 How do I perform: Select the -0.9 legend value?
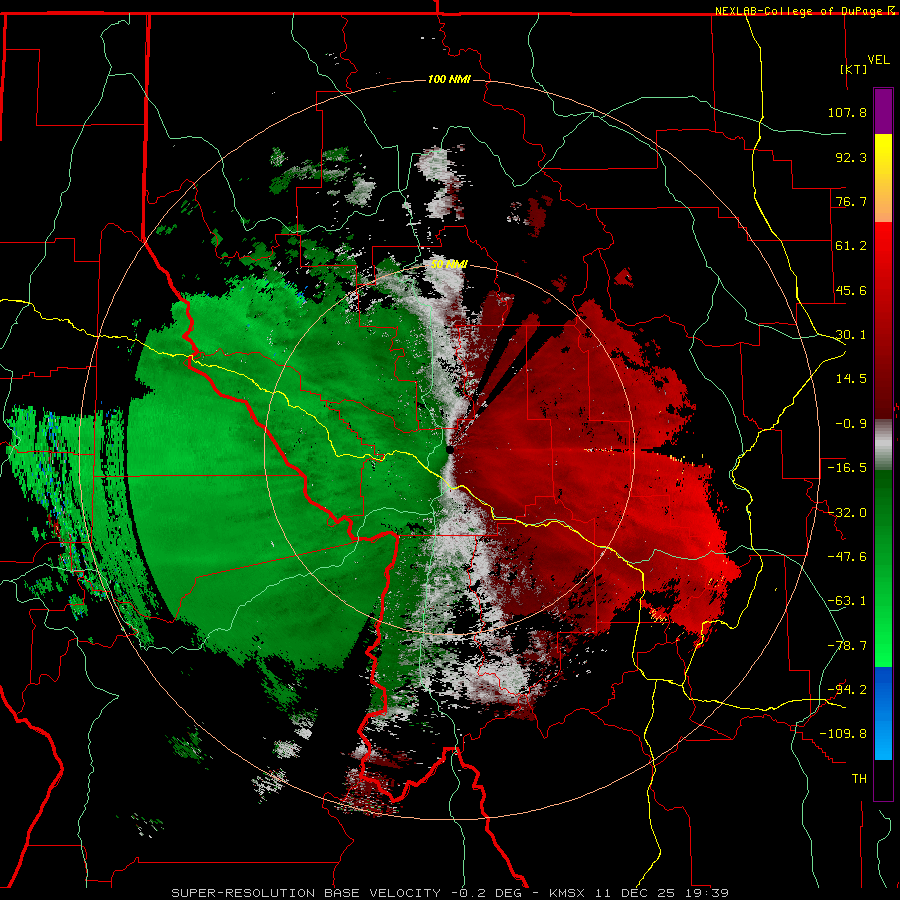pos(851,424)
